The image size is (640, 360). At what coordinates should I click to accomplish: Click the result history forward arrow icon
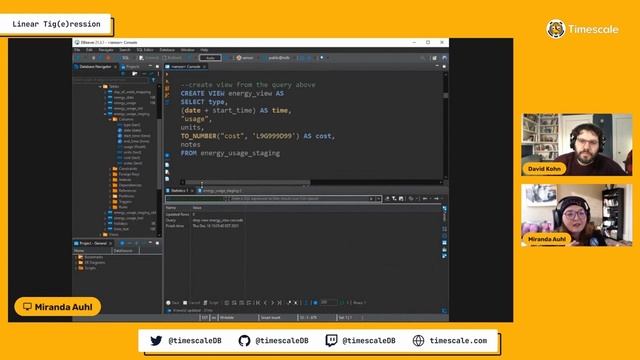(x=436, y=199)
